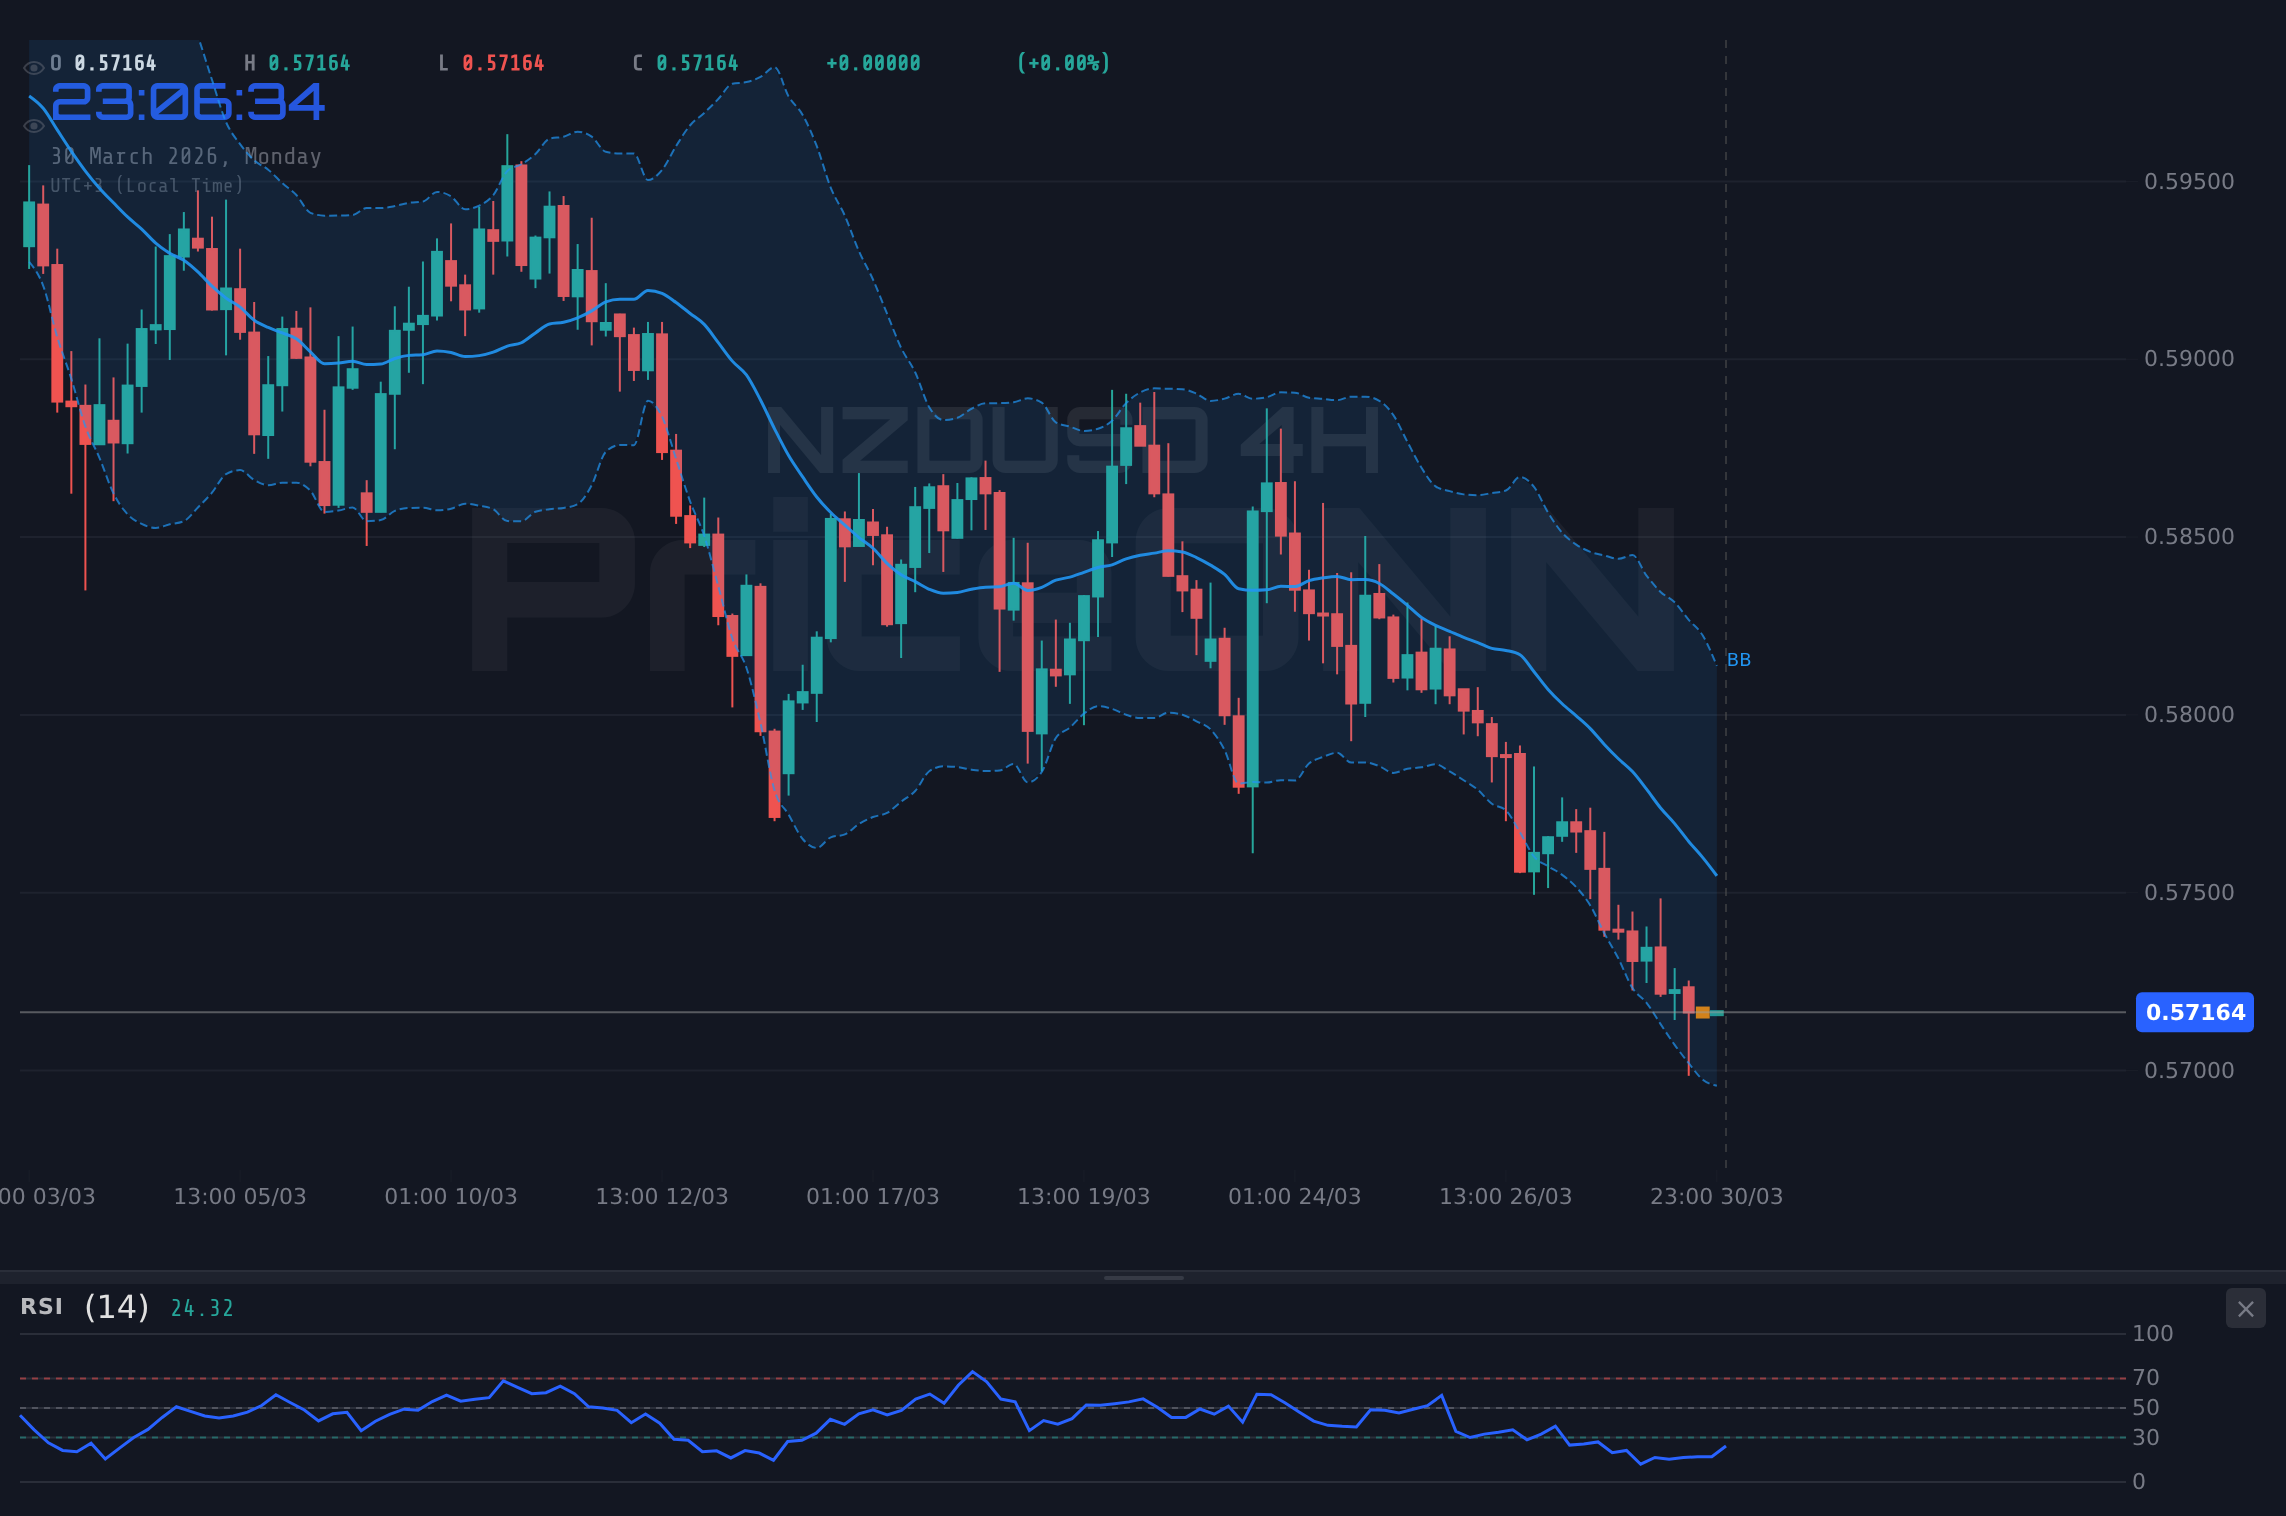
Task: Select the current price label 0.57164
Action: (2194, 1013)
